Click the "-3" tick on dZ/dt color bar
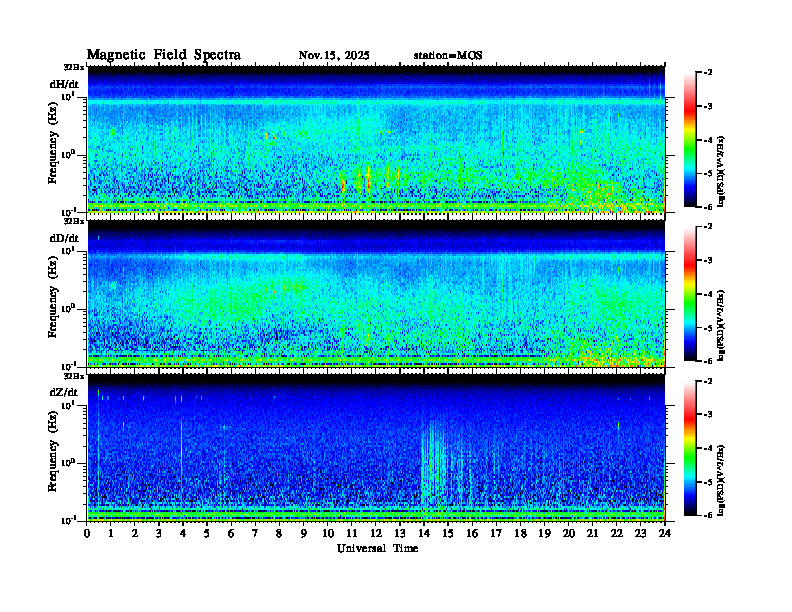The width and height of the screenshot is (792, 612). click(708, 415)
